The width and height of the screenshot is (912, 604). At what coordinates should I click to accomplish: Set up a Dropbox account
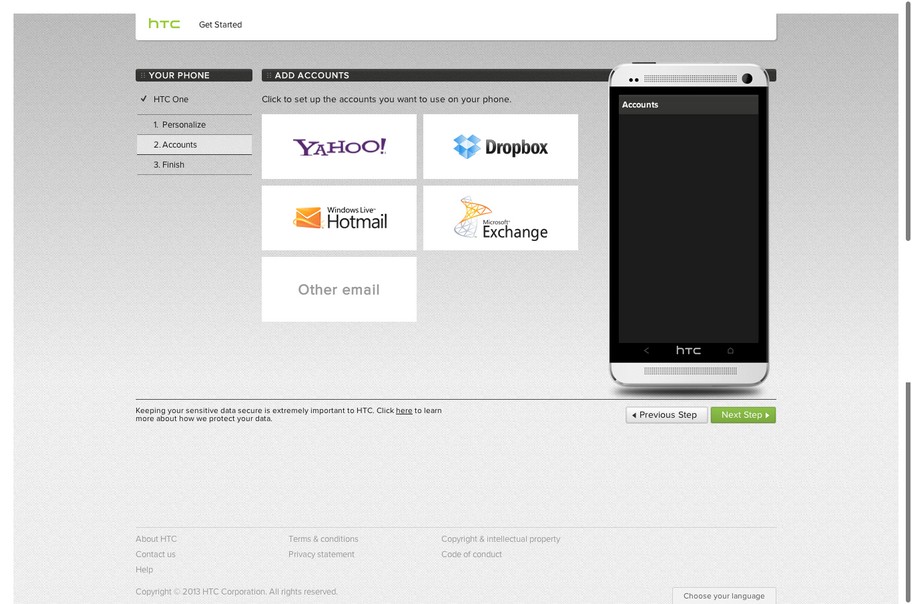[x=501, y=147]
